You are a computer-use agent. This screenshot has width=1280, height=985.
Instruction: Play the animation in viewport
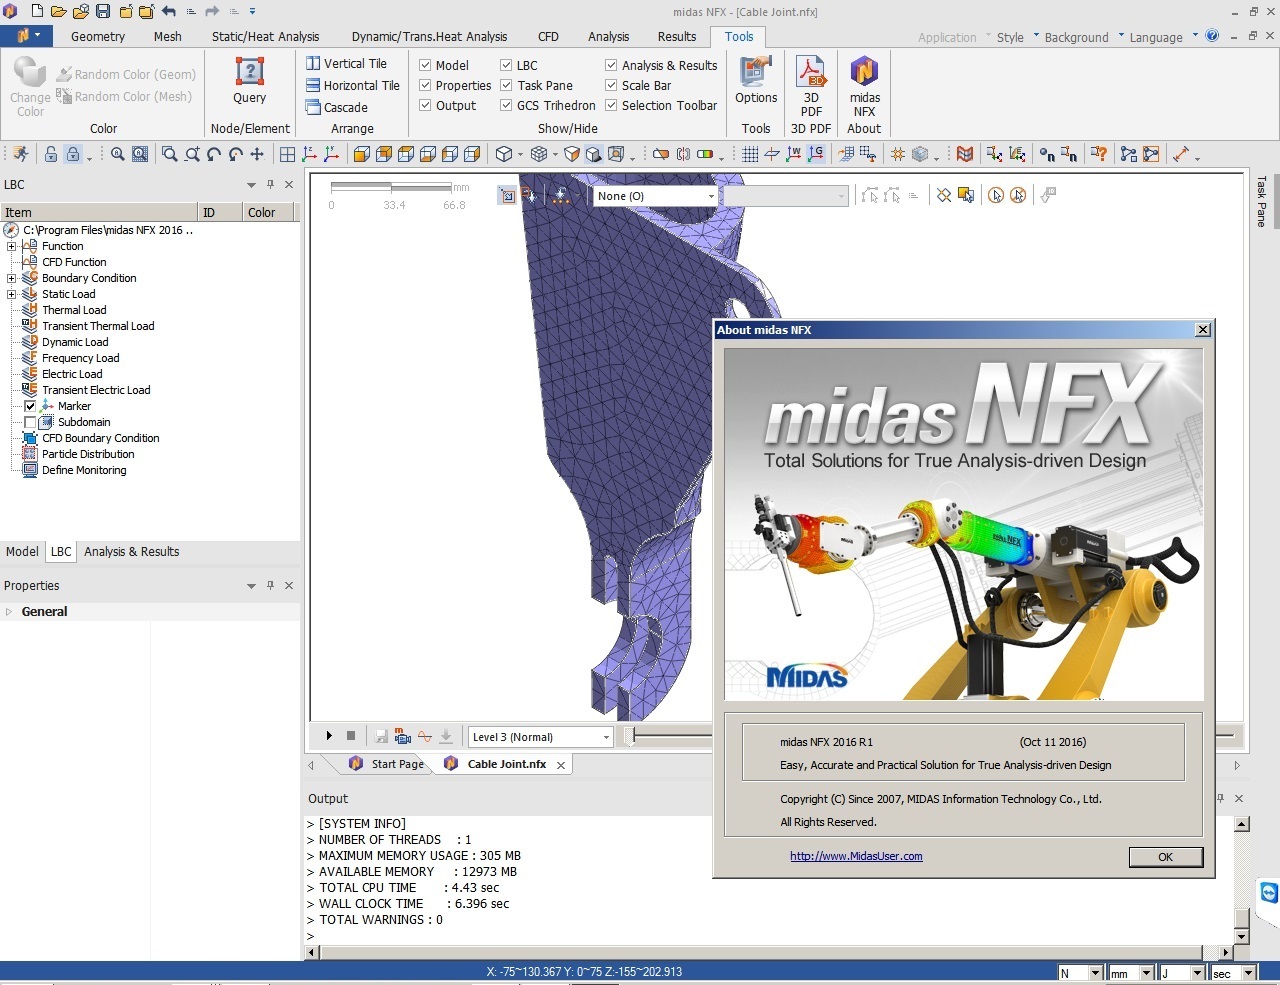coord(329,736)
